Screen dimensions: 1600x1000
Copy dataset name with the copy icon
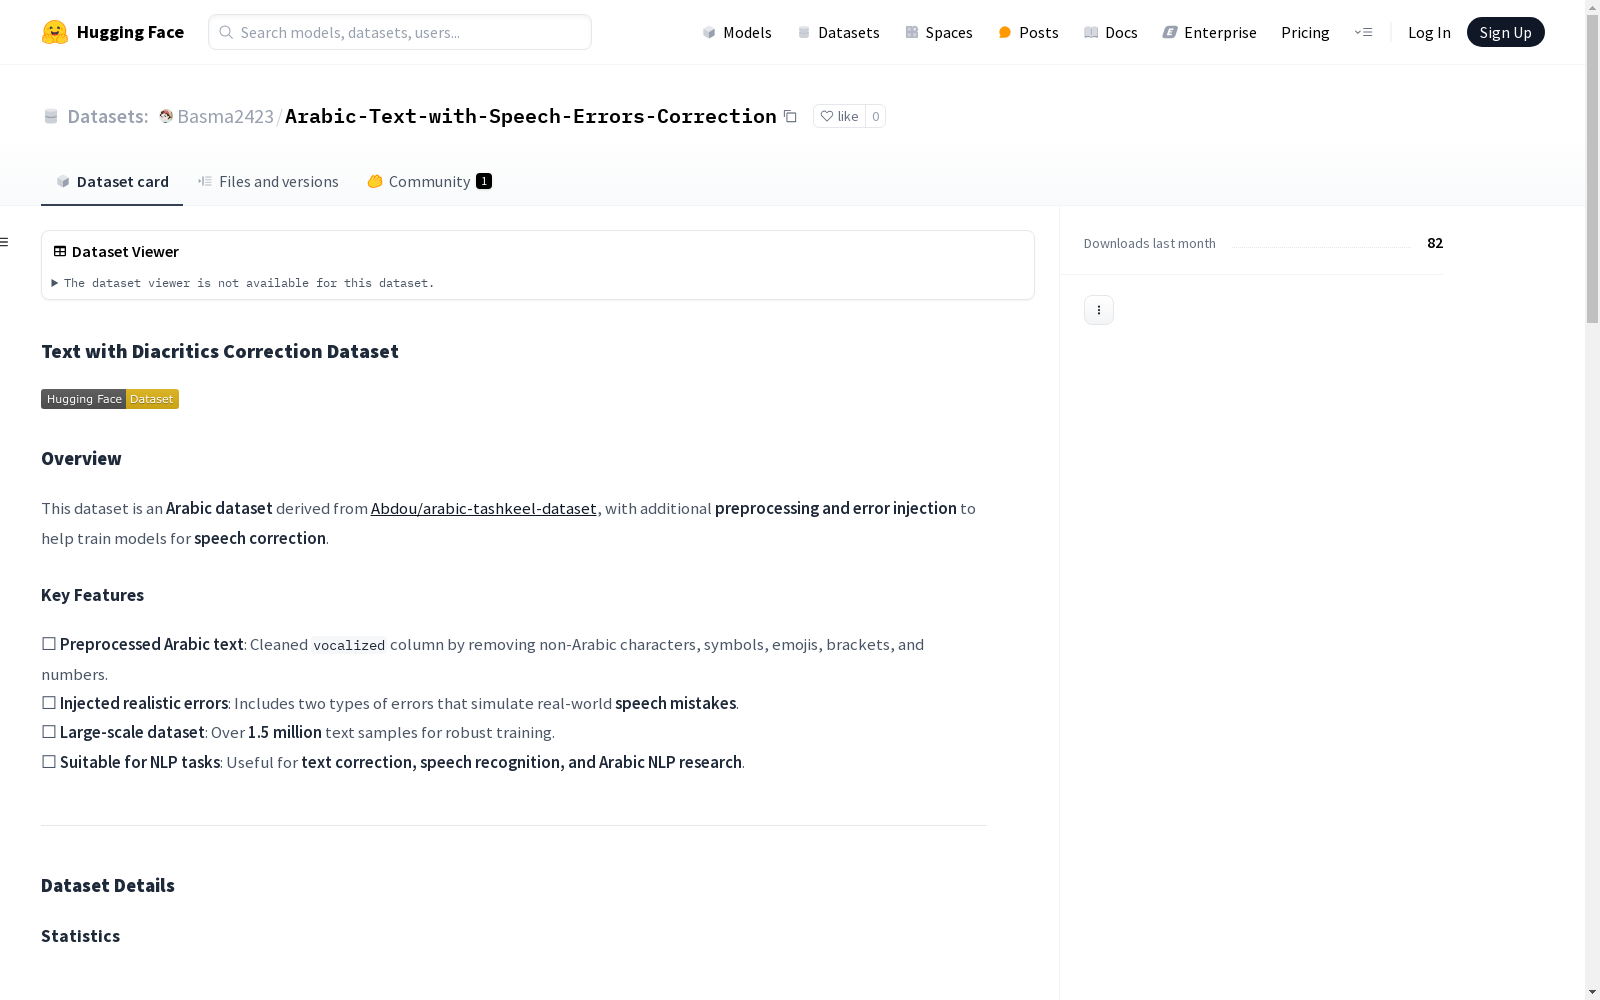coord(790,116)
